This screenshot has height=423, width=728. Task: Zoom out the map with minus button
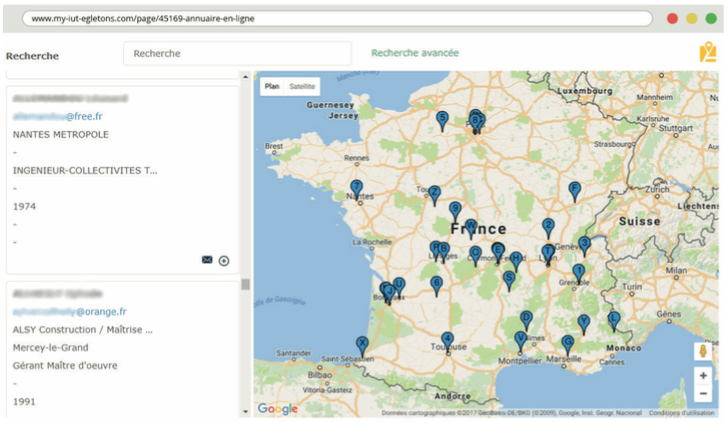click(x=703, y=394)
